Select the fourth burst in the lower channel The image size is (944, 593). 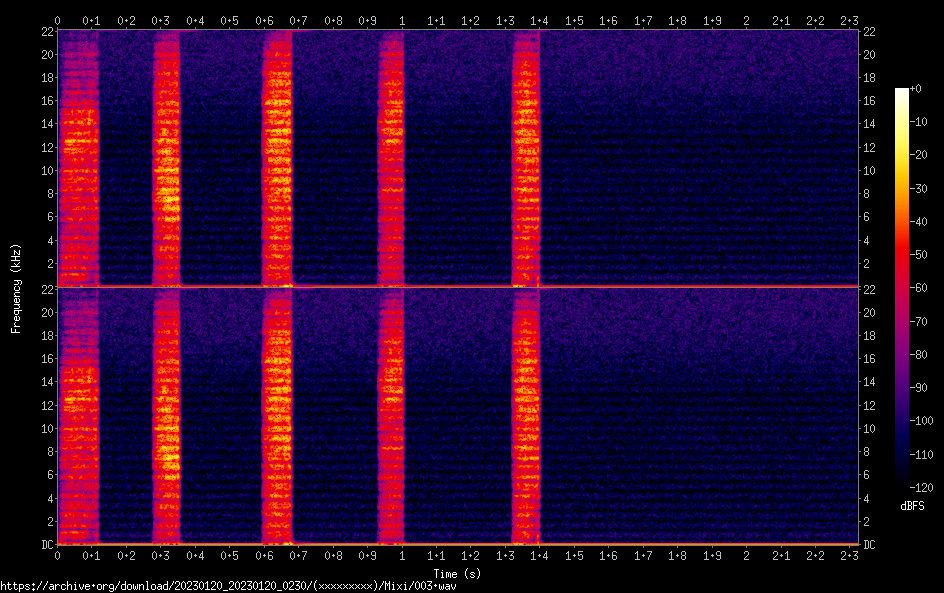click(x=391, y=416)
